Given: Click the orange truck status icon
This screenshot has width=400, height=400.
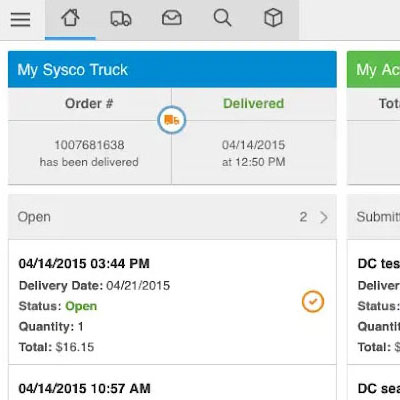Looking at the screenshot, I should pos(171,120).
